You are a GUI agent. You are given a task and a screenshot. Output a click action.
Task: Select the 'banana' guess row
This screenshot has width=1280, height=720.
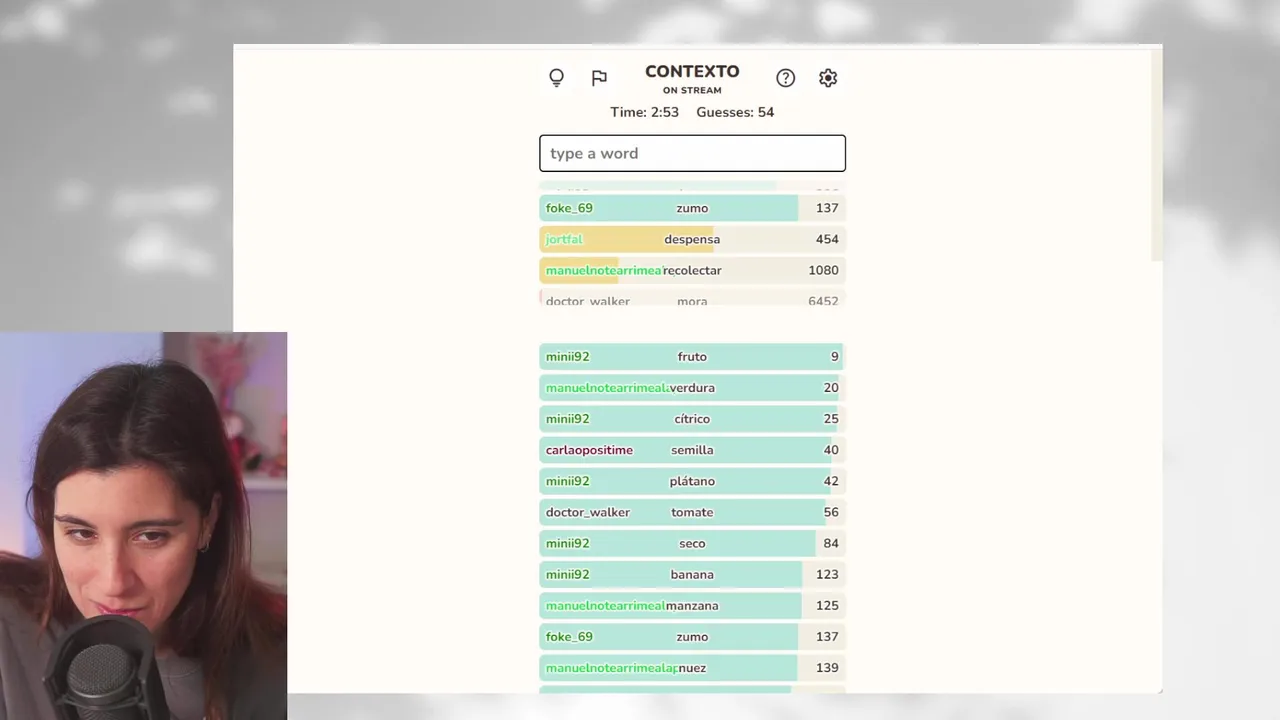[692, 574]
